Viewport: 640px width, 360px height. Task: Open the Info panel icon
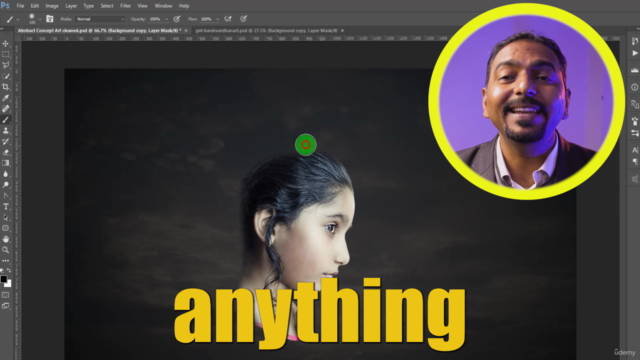635,87
